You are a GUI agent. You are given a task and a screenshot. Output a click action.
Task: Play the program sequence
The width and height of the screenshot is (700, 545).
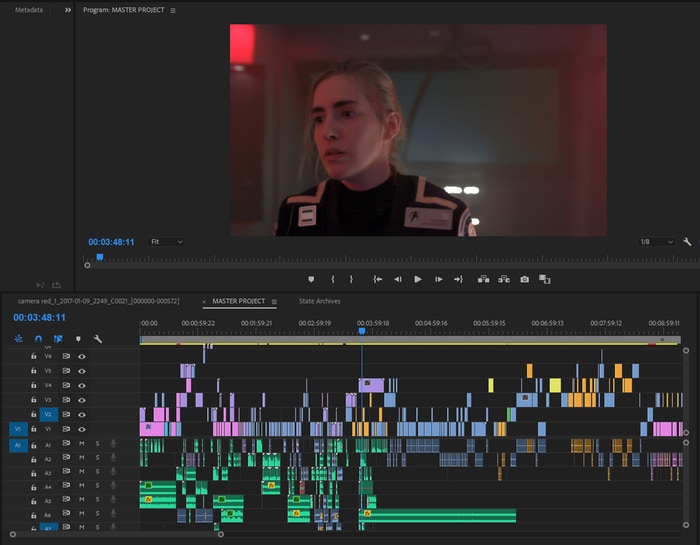418,279
